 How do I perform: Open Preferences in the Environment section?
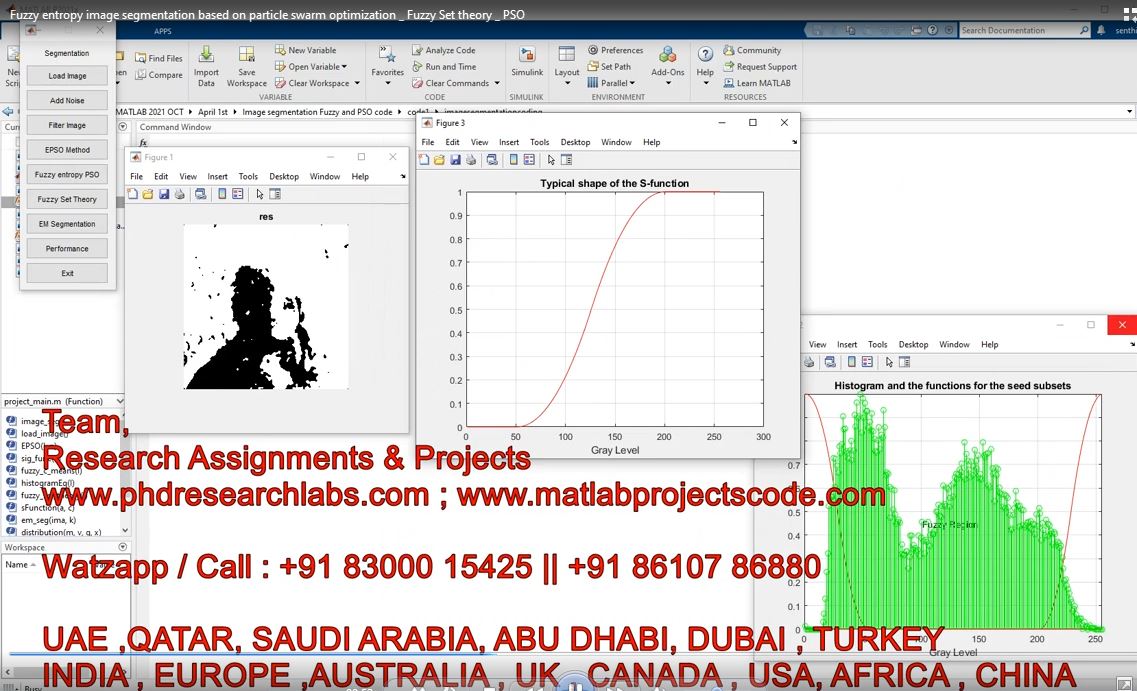pos(615,50)
